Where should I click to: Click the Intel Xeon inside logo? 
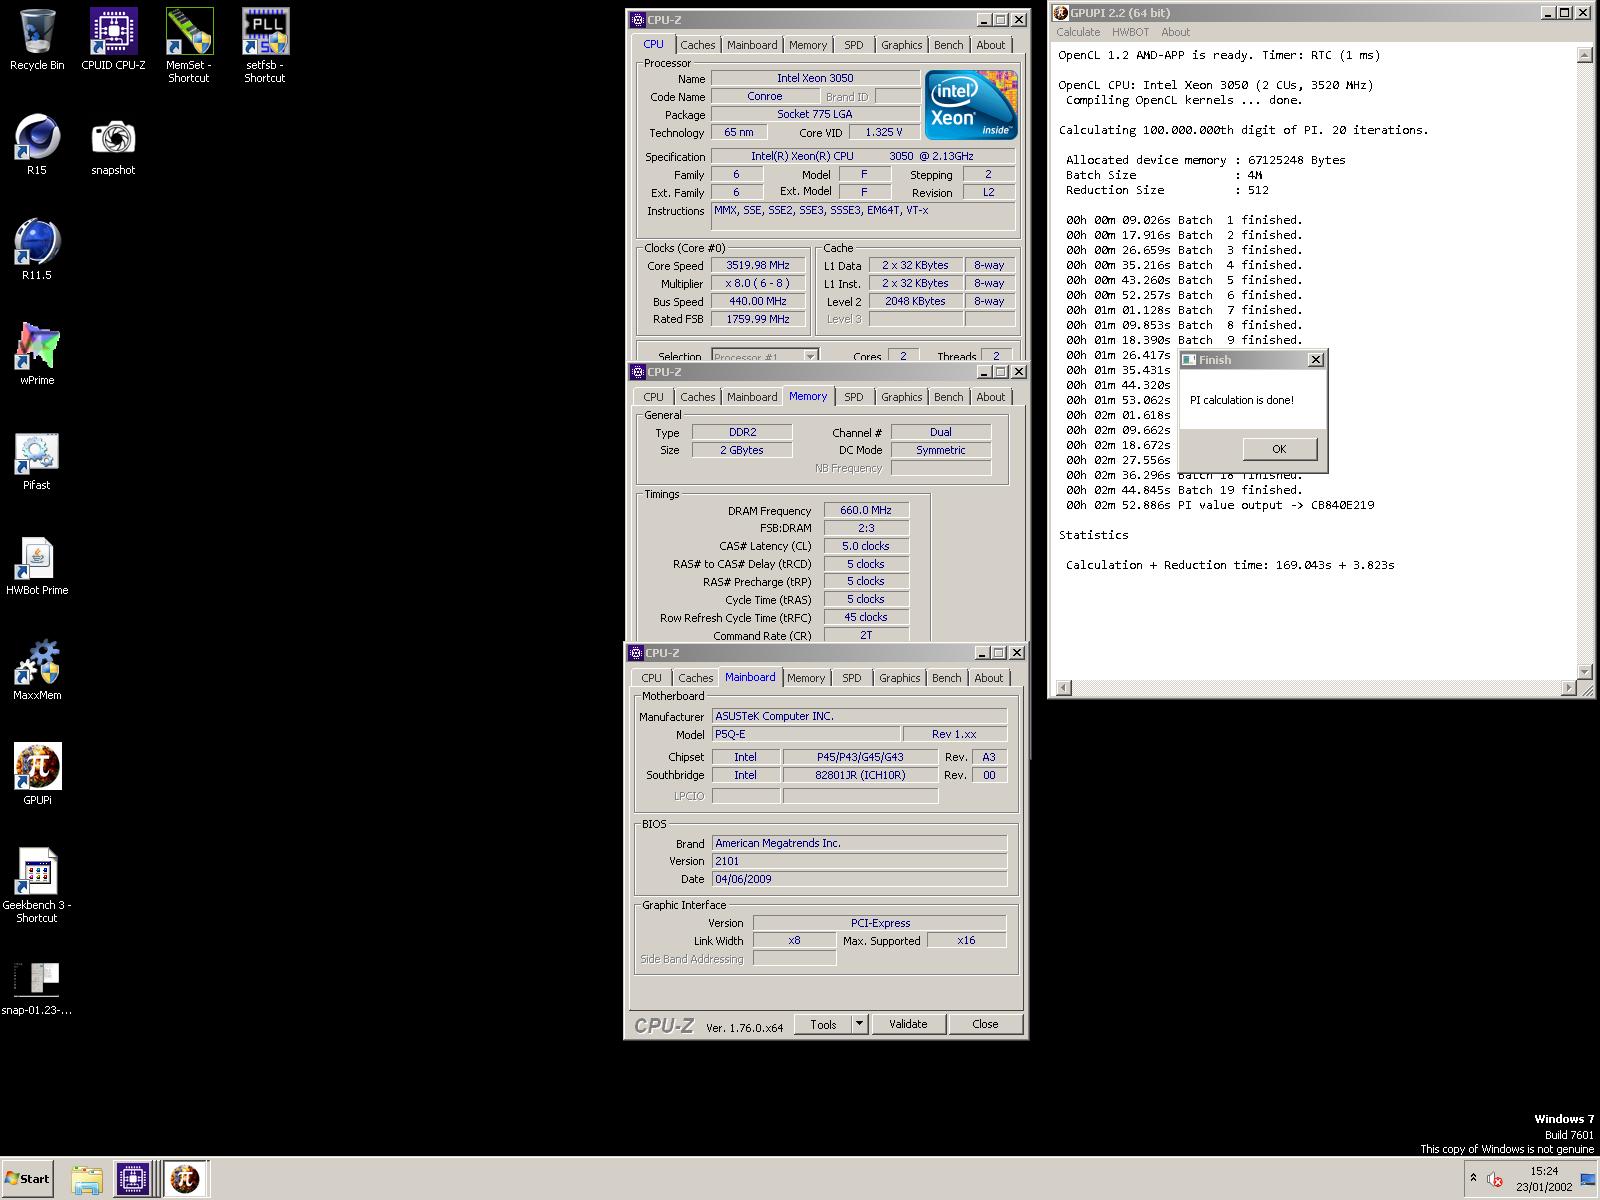tap(971, 104)
